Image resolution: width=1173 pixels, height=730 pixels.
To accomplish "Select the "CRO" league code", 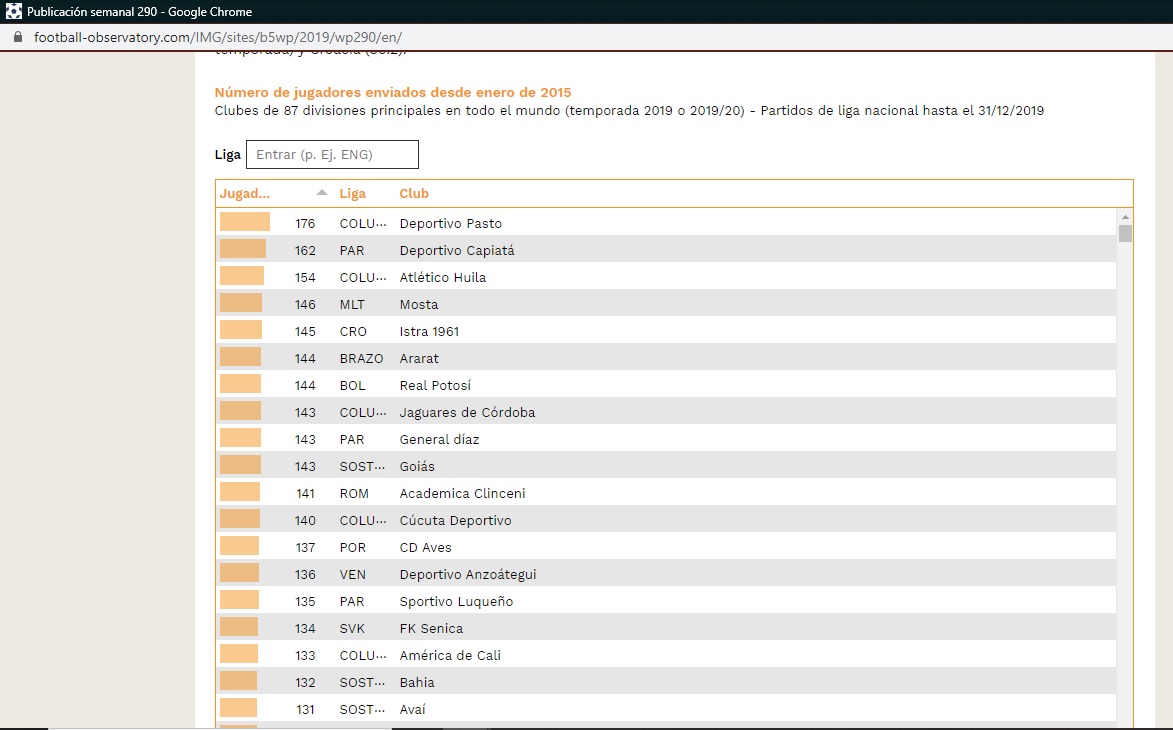I will tap(353, 331).
